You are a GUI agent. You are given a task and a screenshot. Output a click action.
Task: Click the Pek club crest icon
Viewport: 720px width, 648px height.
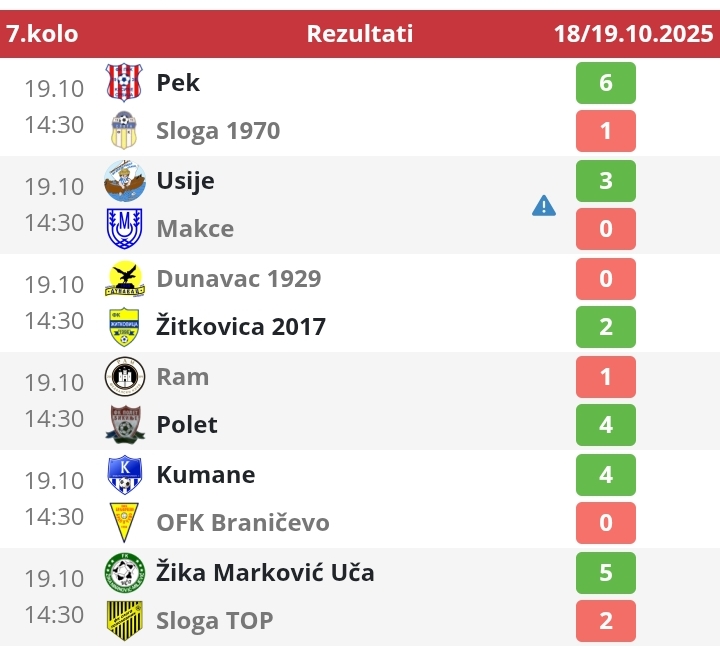124,82
